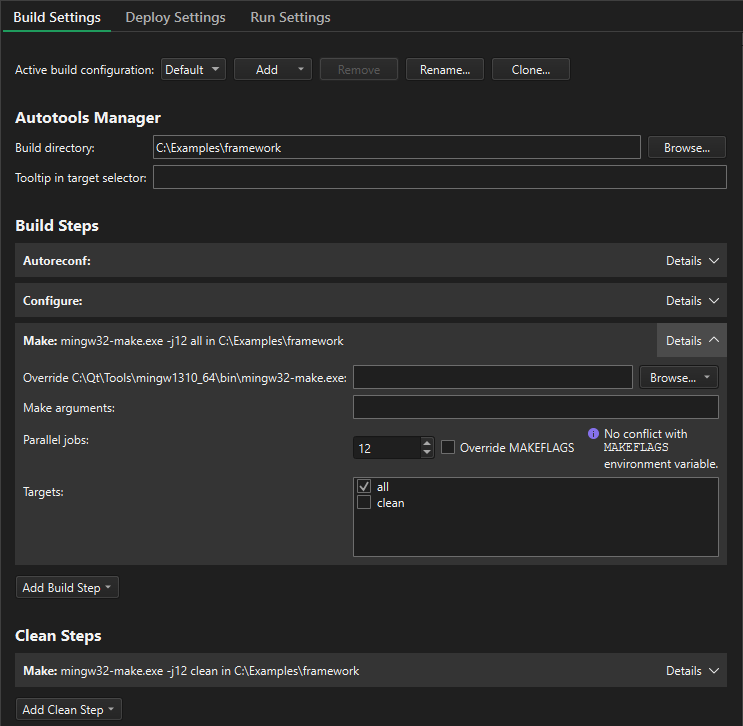Switch to the Run Settings tab
The width and height of the screenshot is (743, 726).
290,17
